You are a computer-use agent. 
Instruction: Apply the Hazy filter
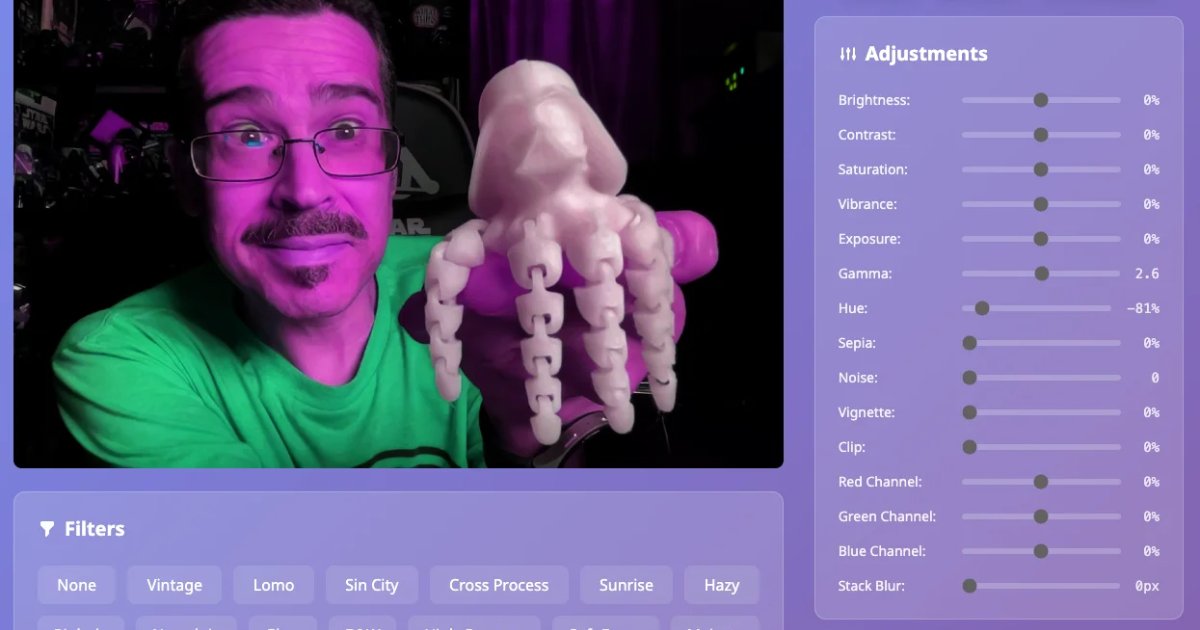coord(722,585)
